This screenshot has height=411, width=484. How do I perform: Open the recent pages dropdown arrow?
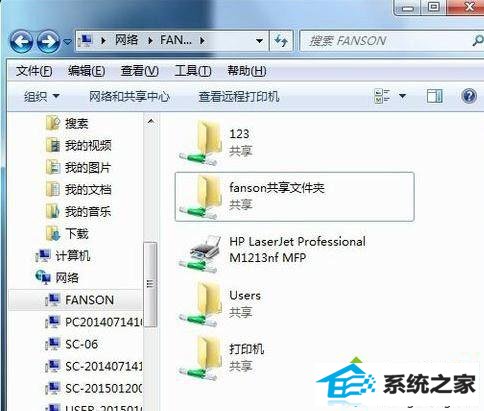[x=67, y=42]
